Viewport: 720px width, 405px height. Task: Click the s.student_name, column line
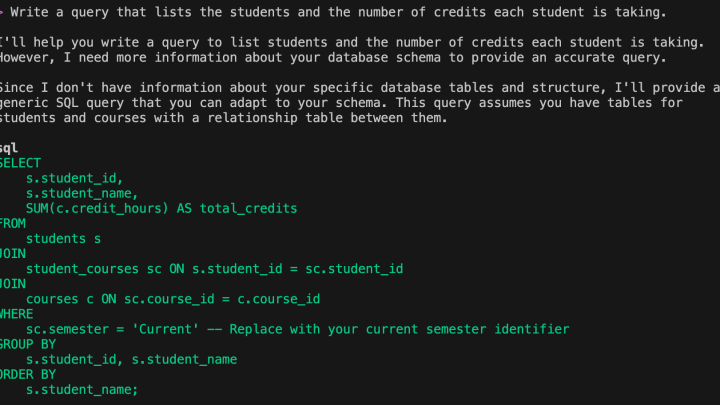82,193
